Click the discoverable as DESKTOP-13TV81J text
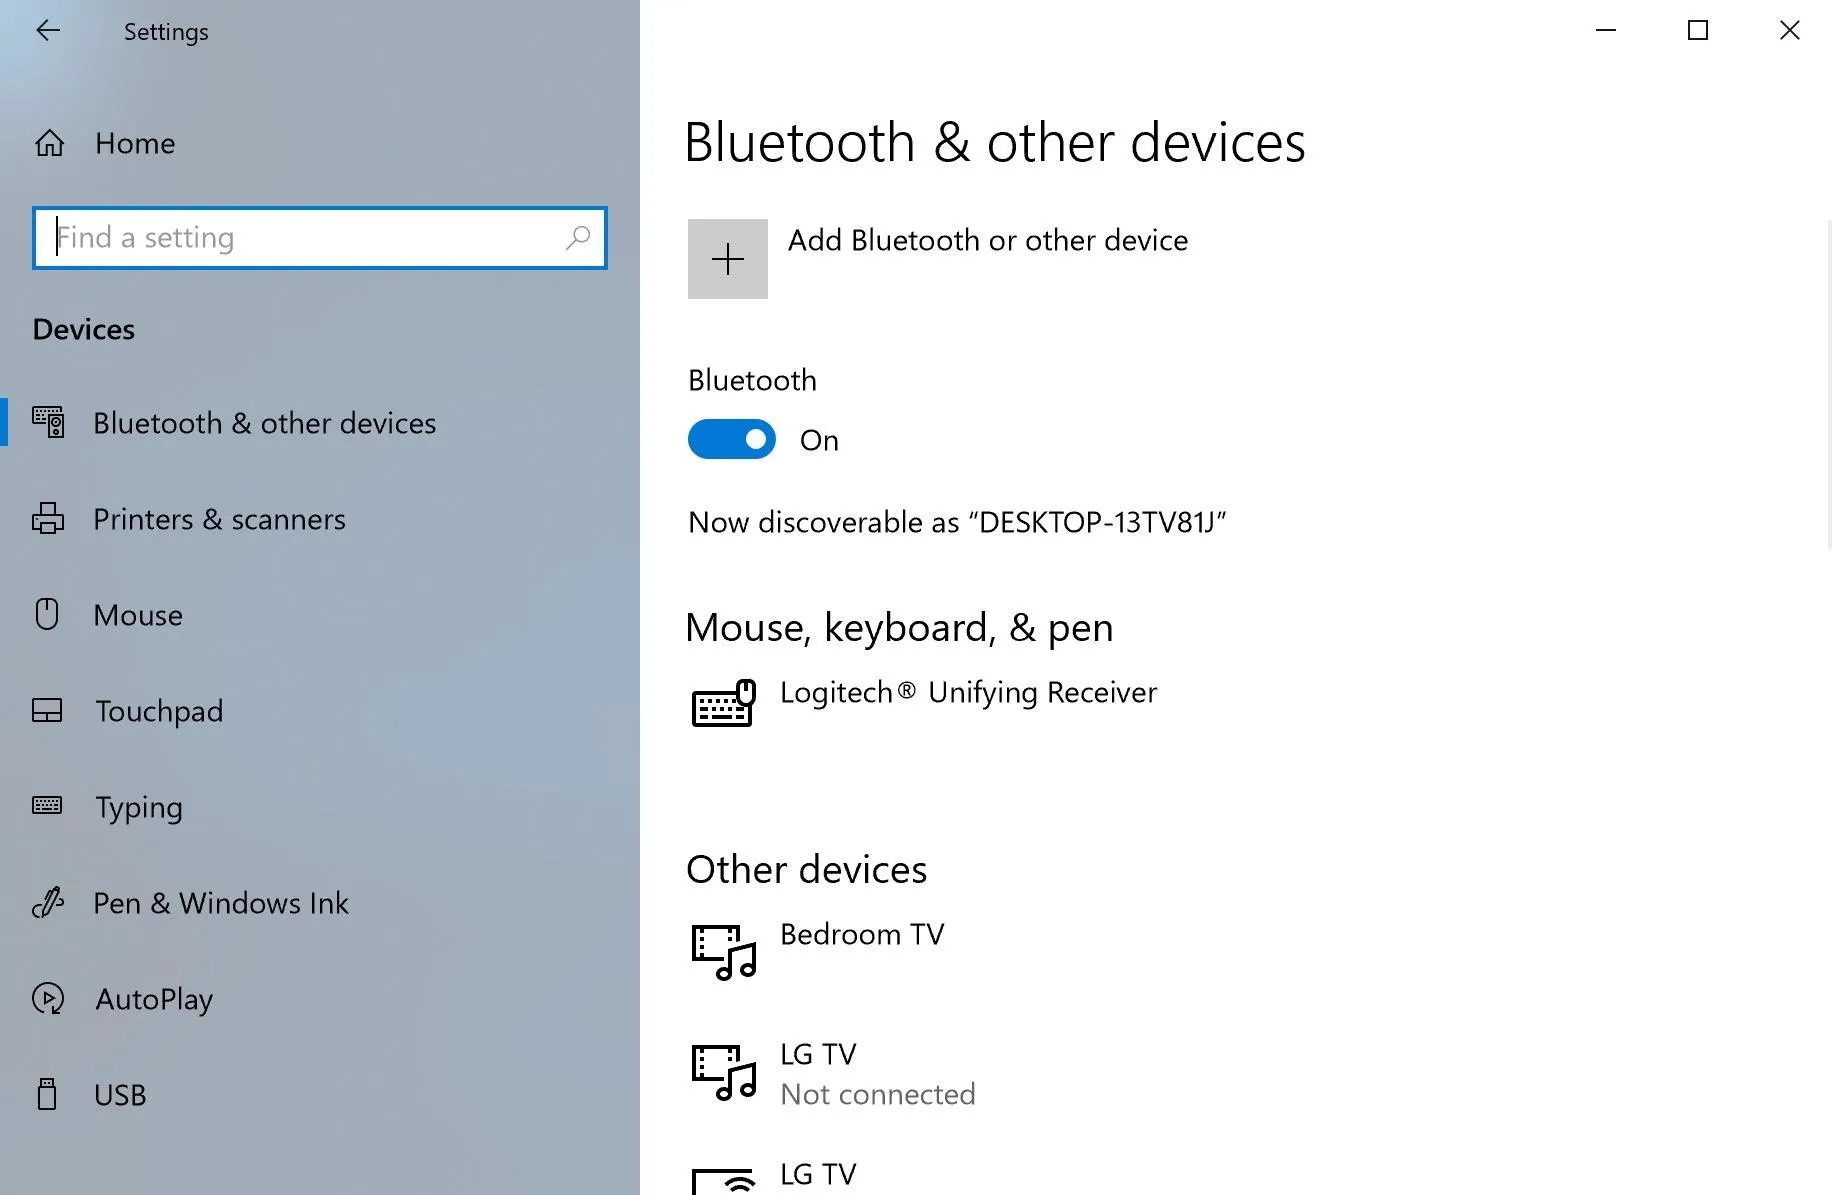1836x1195 pixels. click(x=957, y=522)
